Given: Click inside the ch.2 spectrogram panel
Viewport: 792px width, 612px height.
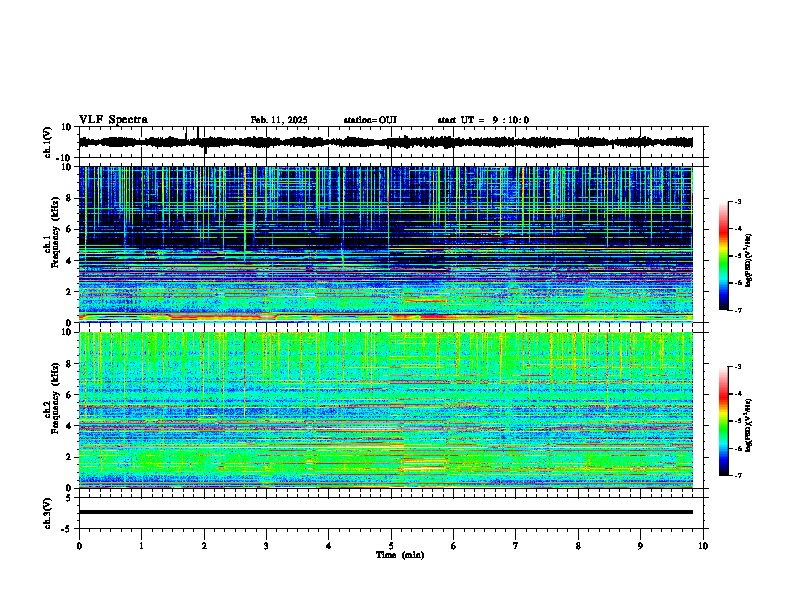Looking at the screenshot, I should pos(386,410).
